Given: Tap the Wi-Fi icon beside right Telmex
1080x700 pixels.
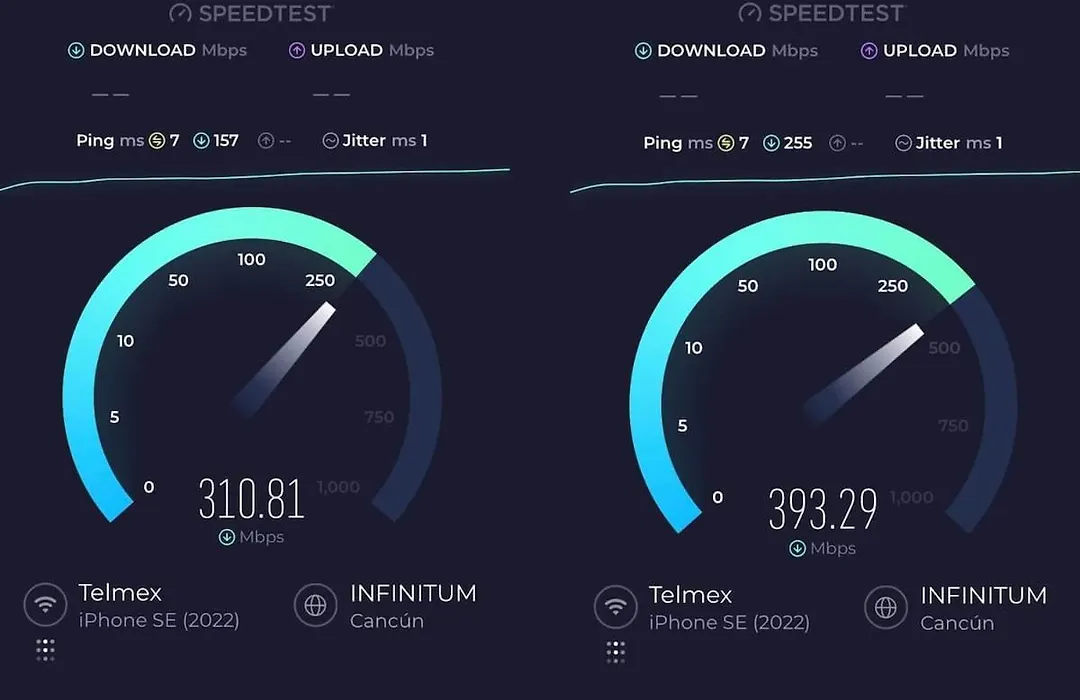Looking at the screenshot, I should [616, 606].
